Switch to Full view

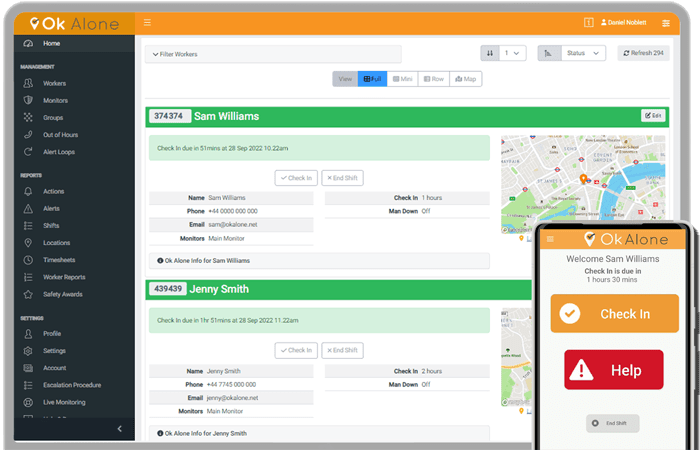pos(372,79)
